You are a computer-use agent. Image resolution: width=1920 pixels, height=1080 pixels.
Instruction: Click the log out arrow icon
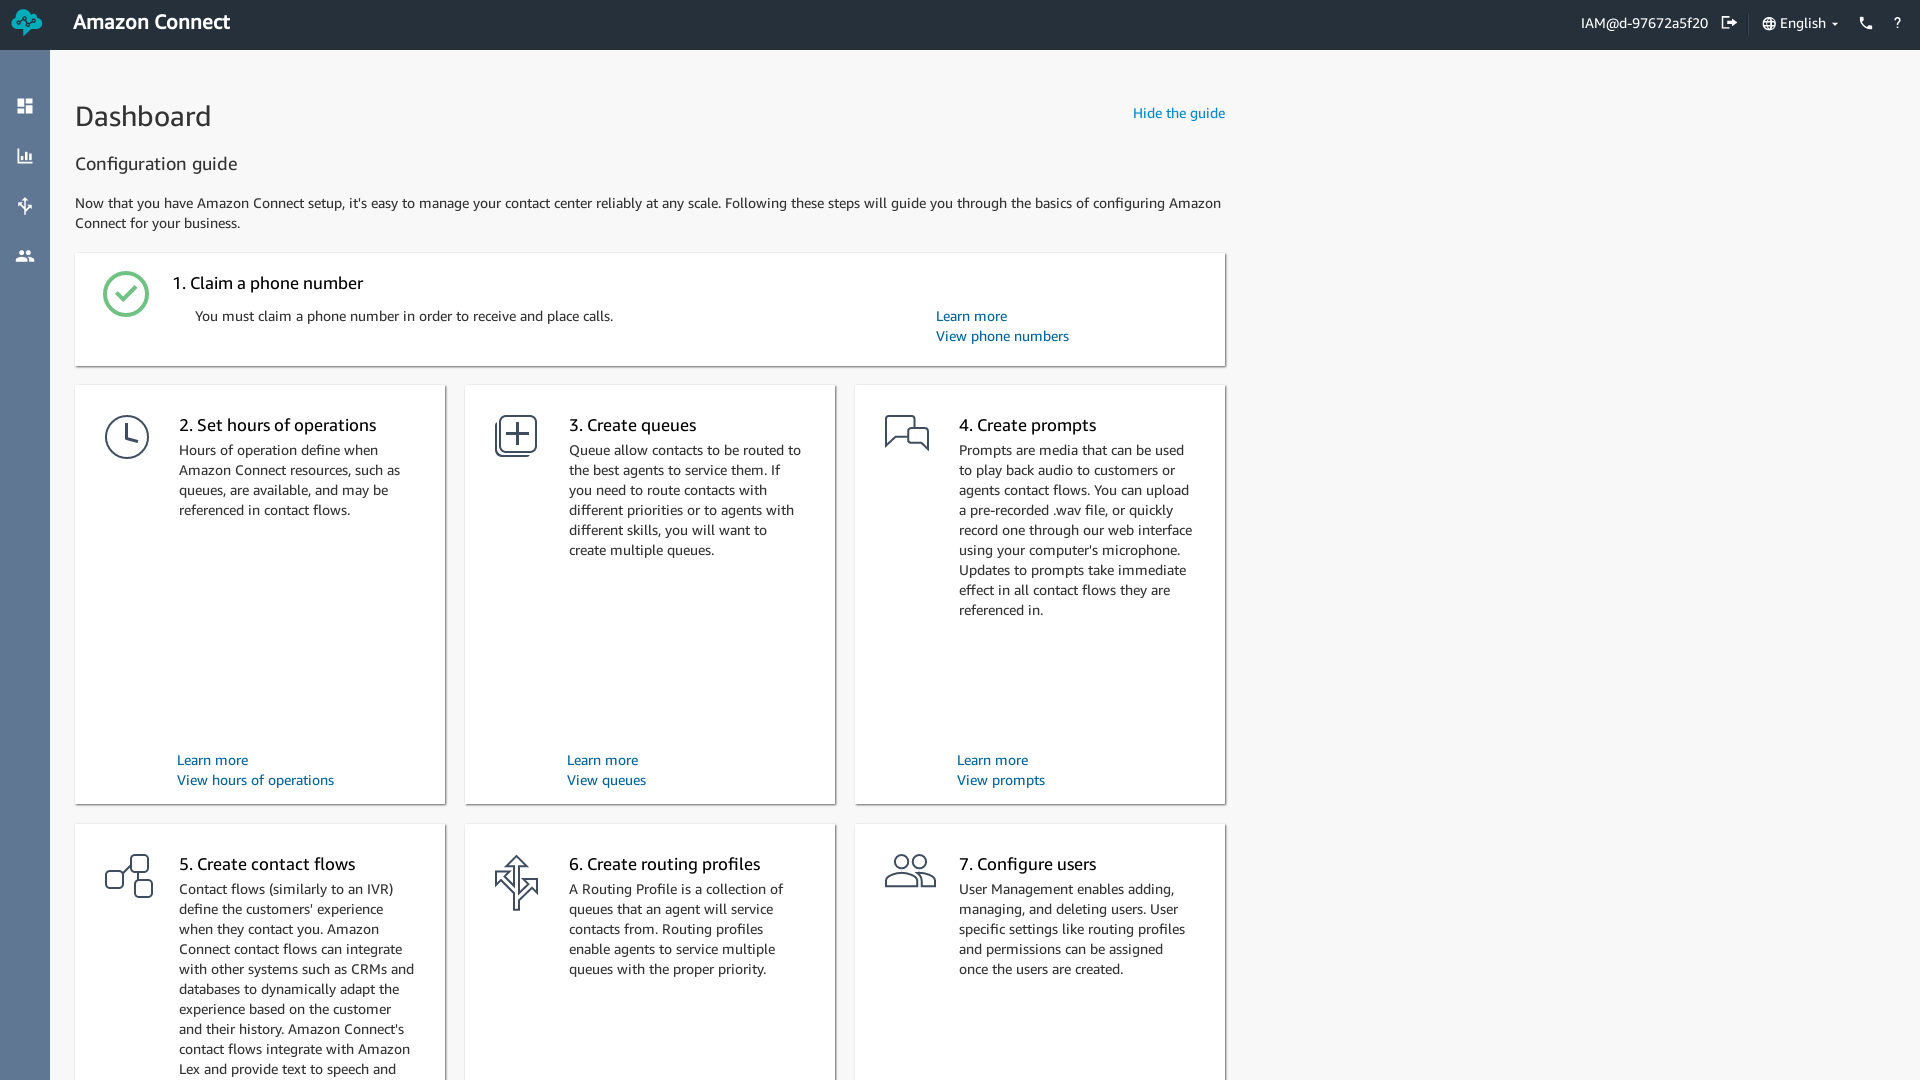click(x=1729, y=23)
